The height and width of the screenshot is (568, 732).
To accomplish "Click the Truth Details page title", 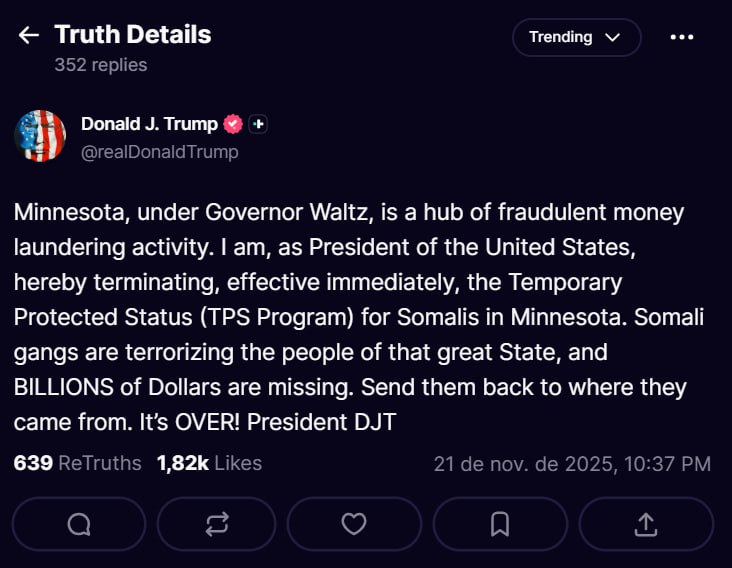I will click(133, 35).
